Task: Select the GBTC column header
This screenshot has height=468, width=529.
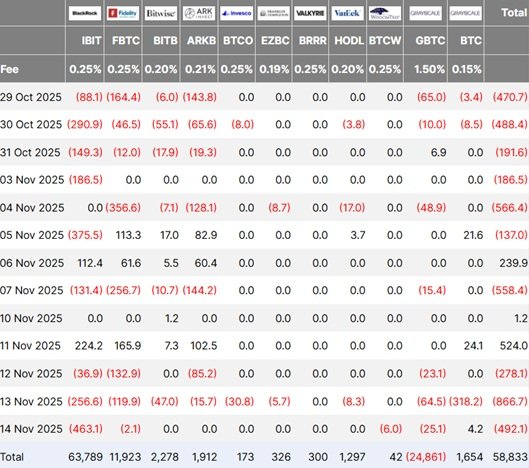Action: (x=430, y=40)
